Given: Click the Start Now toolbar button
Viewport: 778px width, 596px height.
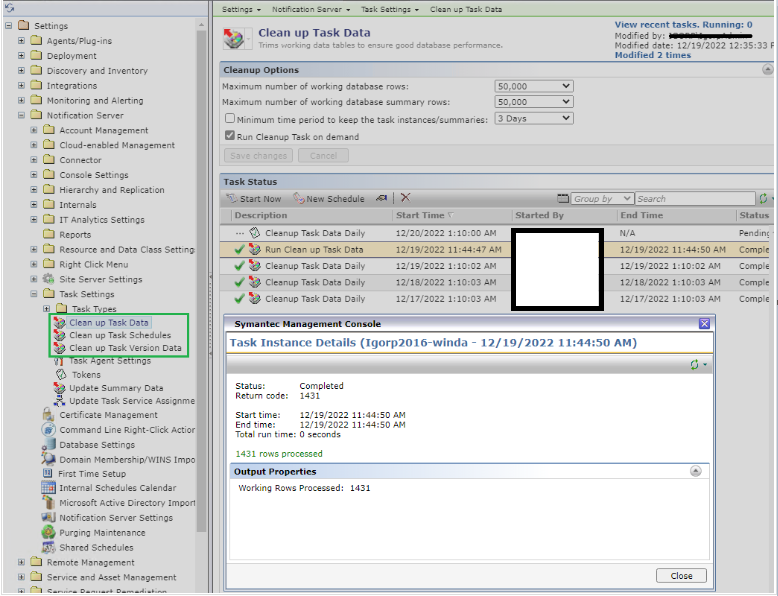Looking at the screenshot, I should pyautogui.click(x=254, y=199).
